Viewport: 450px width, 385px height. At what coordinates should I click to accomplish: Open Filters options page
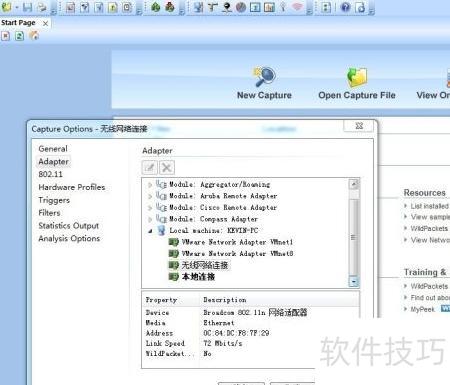click(x=49, y=213)
